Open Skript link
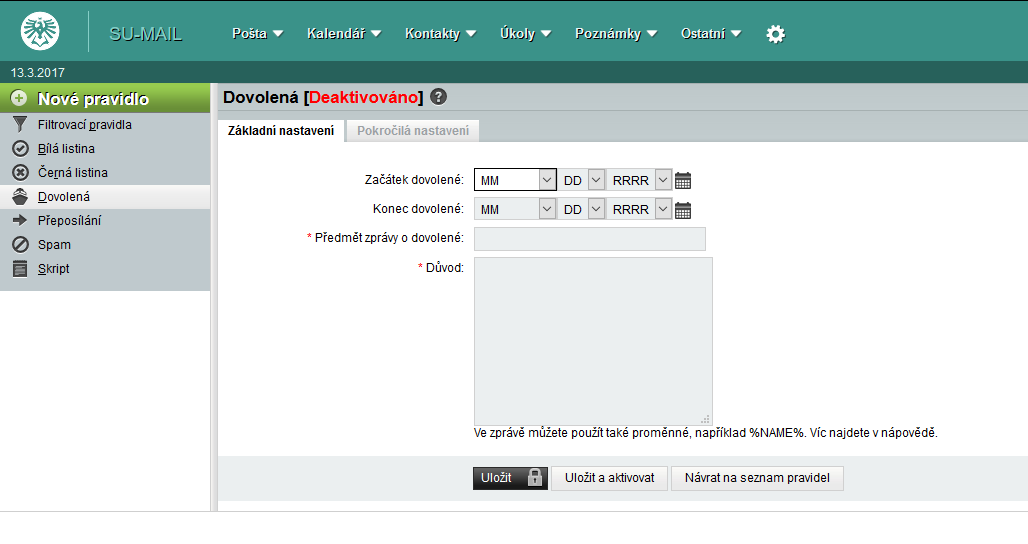Viewport: 1028px width, 544px height. [x=54, y=269]
